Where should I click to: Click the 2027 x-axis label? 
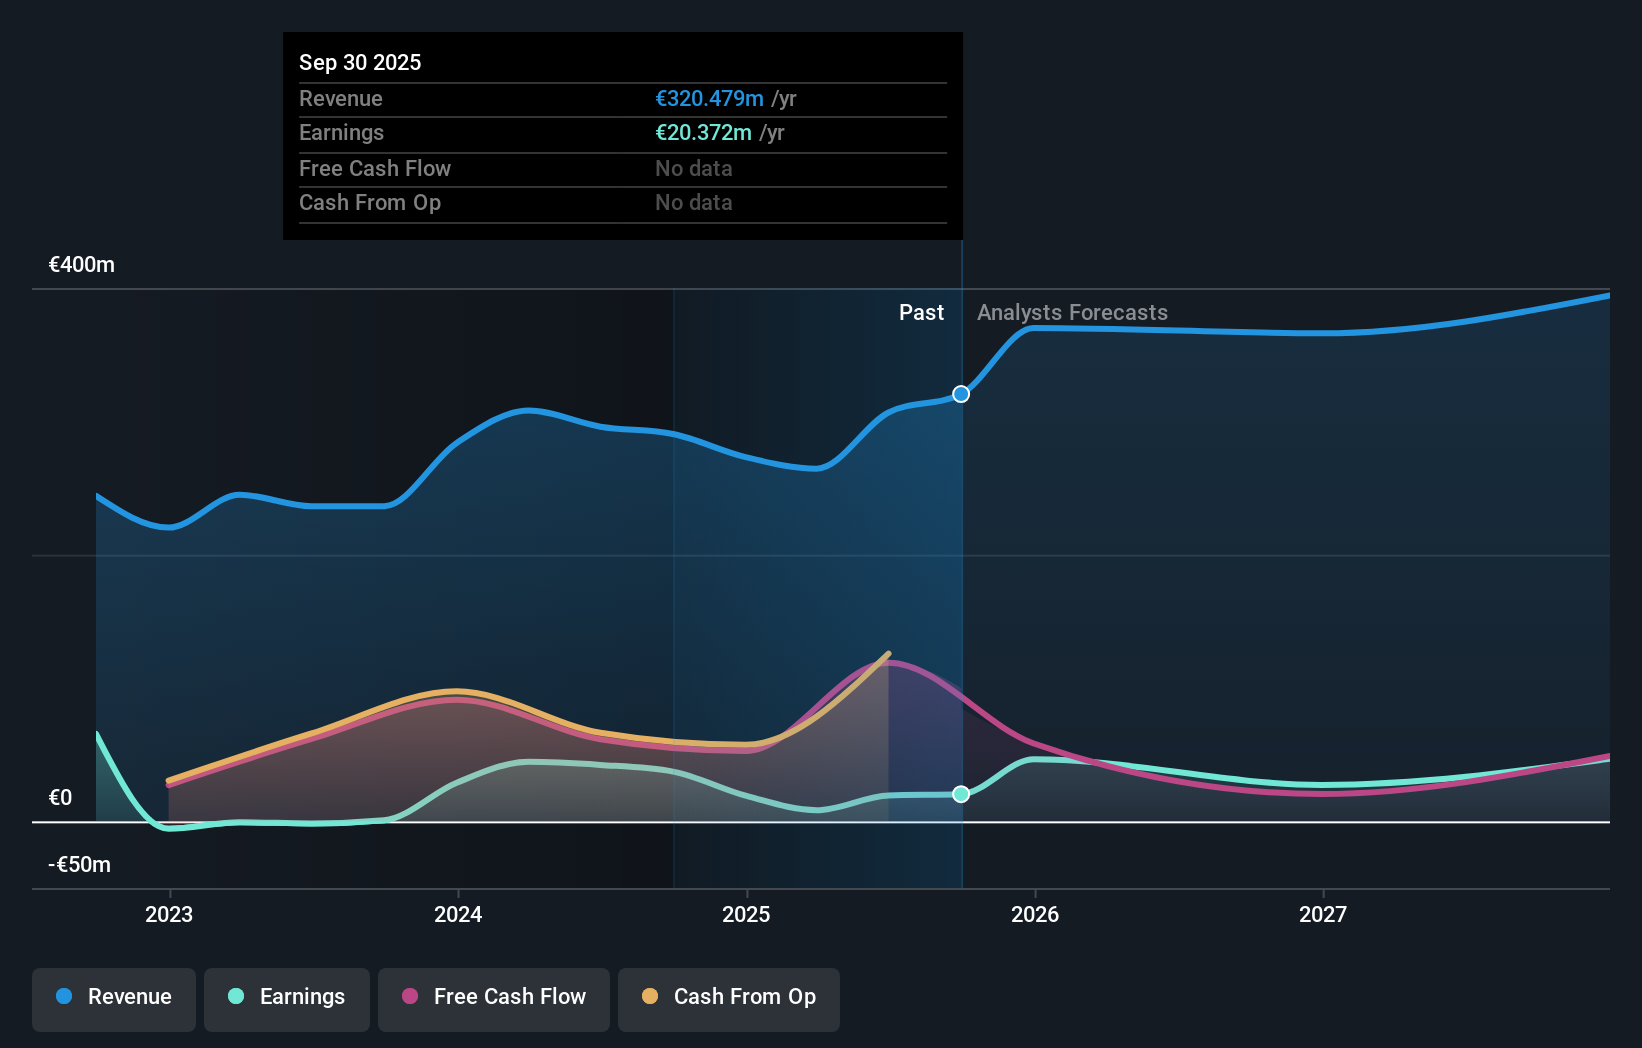(x=1323, y=914)
